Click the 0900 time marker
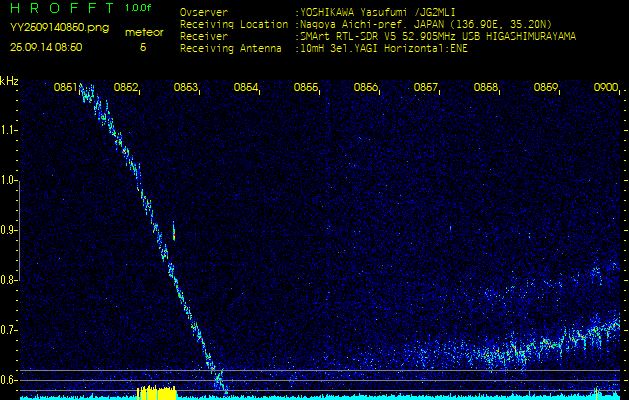The width and height of the screenshot is (629, 400). (605, 88)
